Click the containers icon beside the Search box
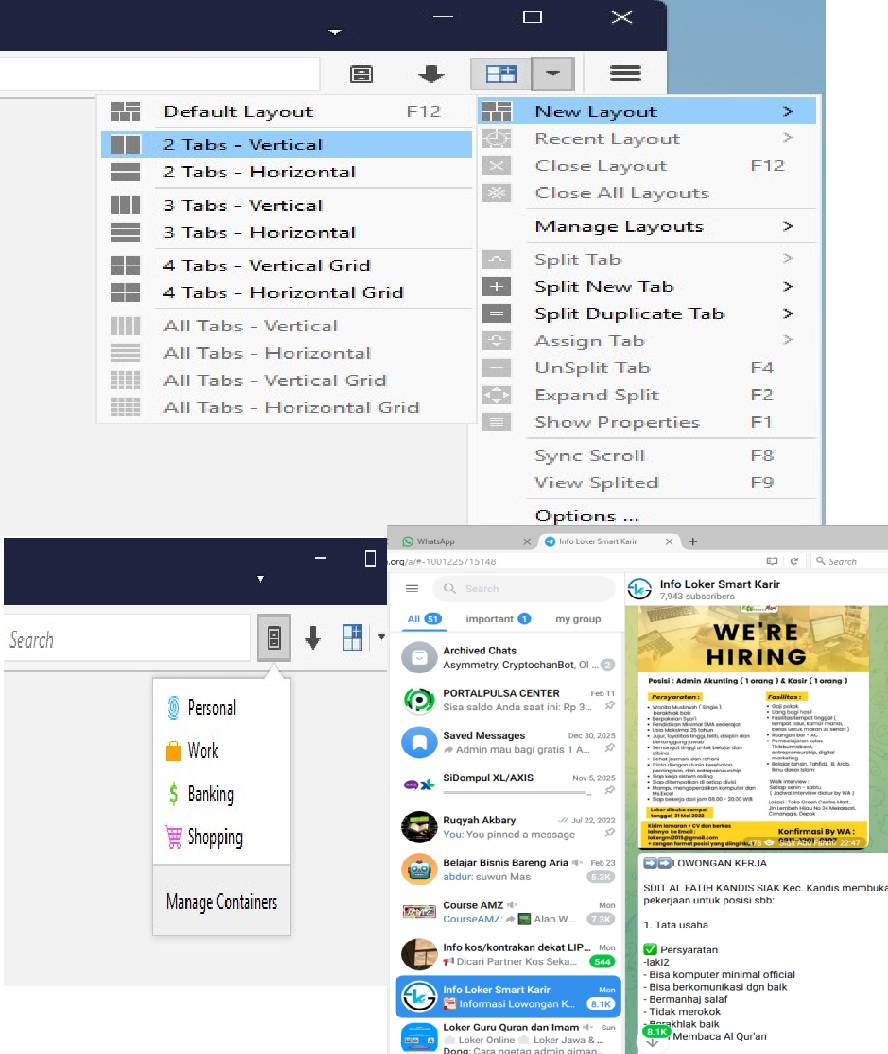Image resolution: width=888 pixels, height=1054 pixels. (x=274, y=639)
